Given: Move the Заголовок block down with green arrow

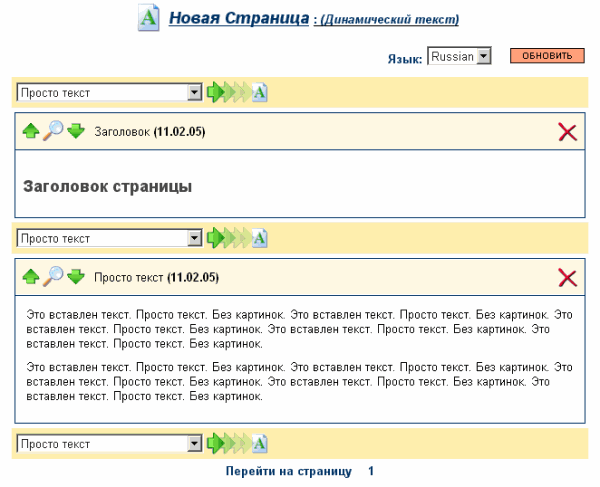Looking at the screenshot, I should coord(76,132).
